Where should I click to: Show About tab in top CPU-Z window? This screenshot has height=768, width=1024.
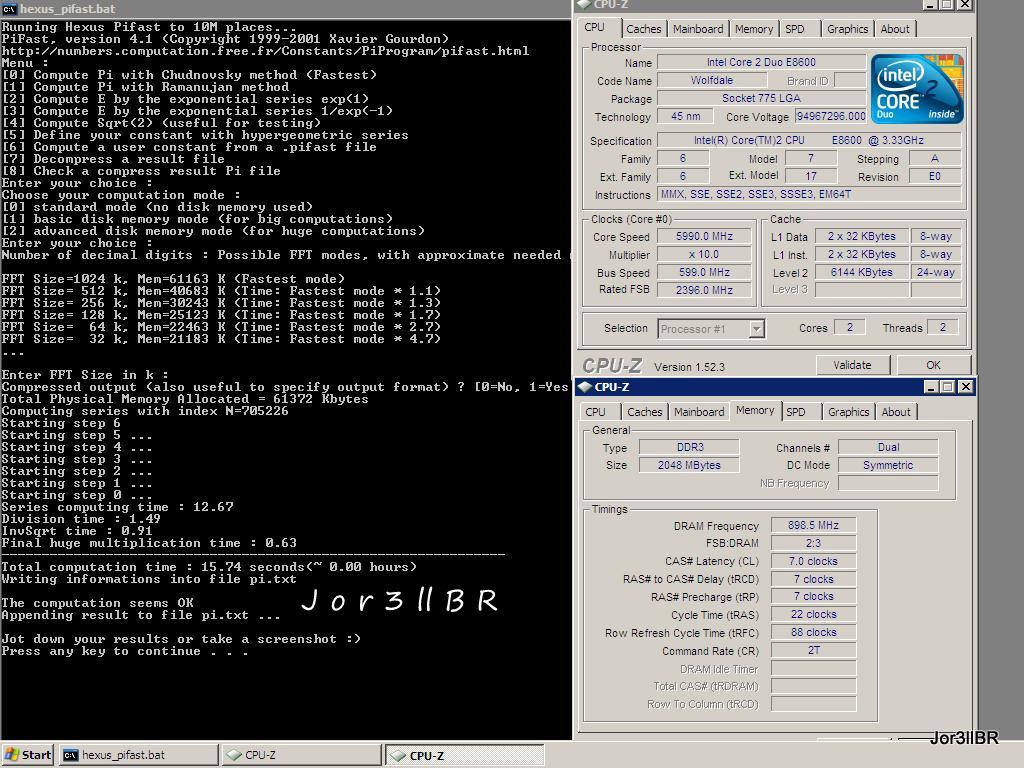point(895,29)
